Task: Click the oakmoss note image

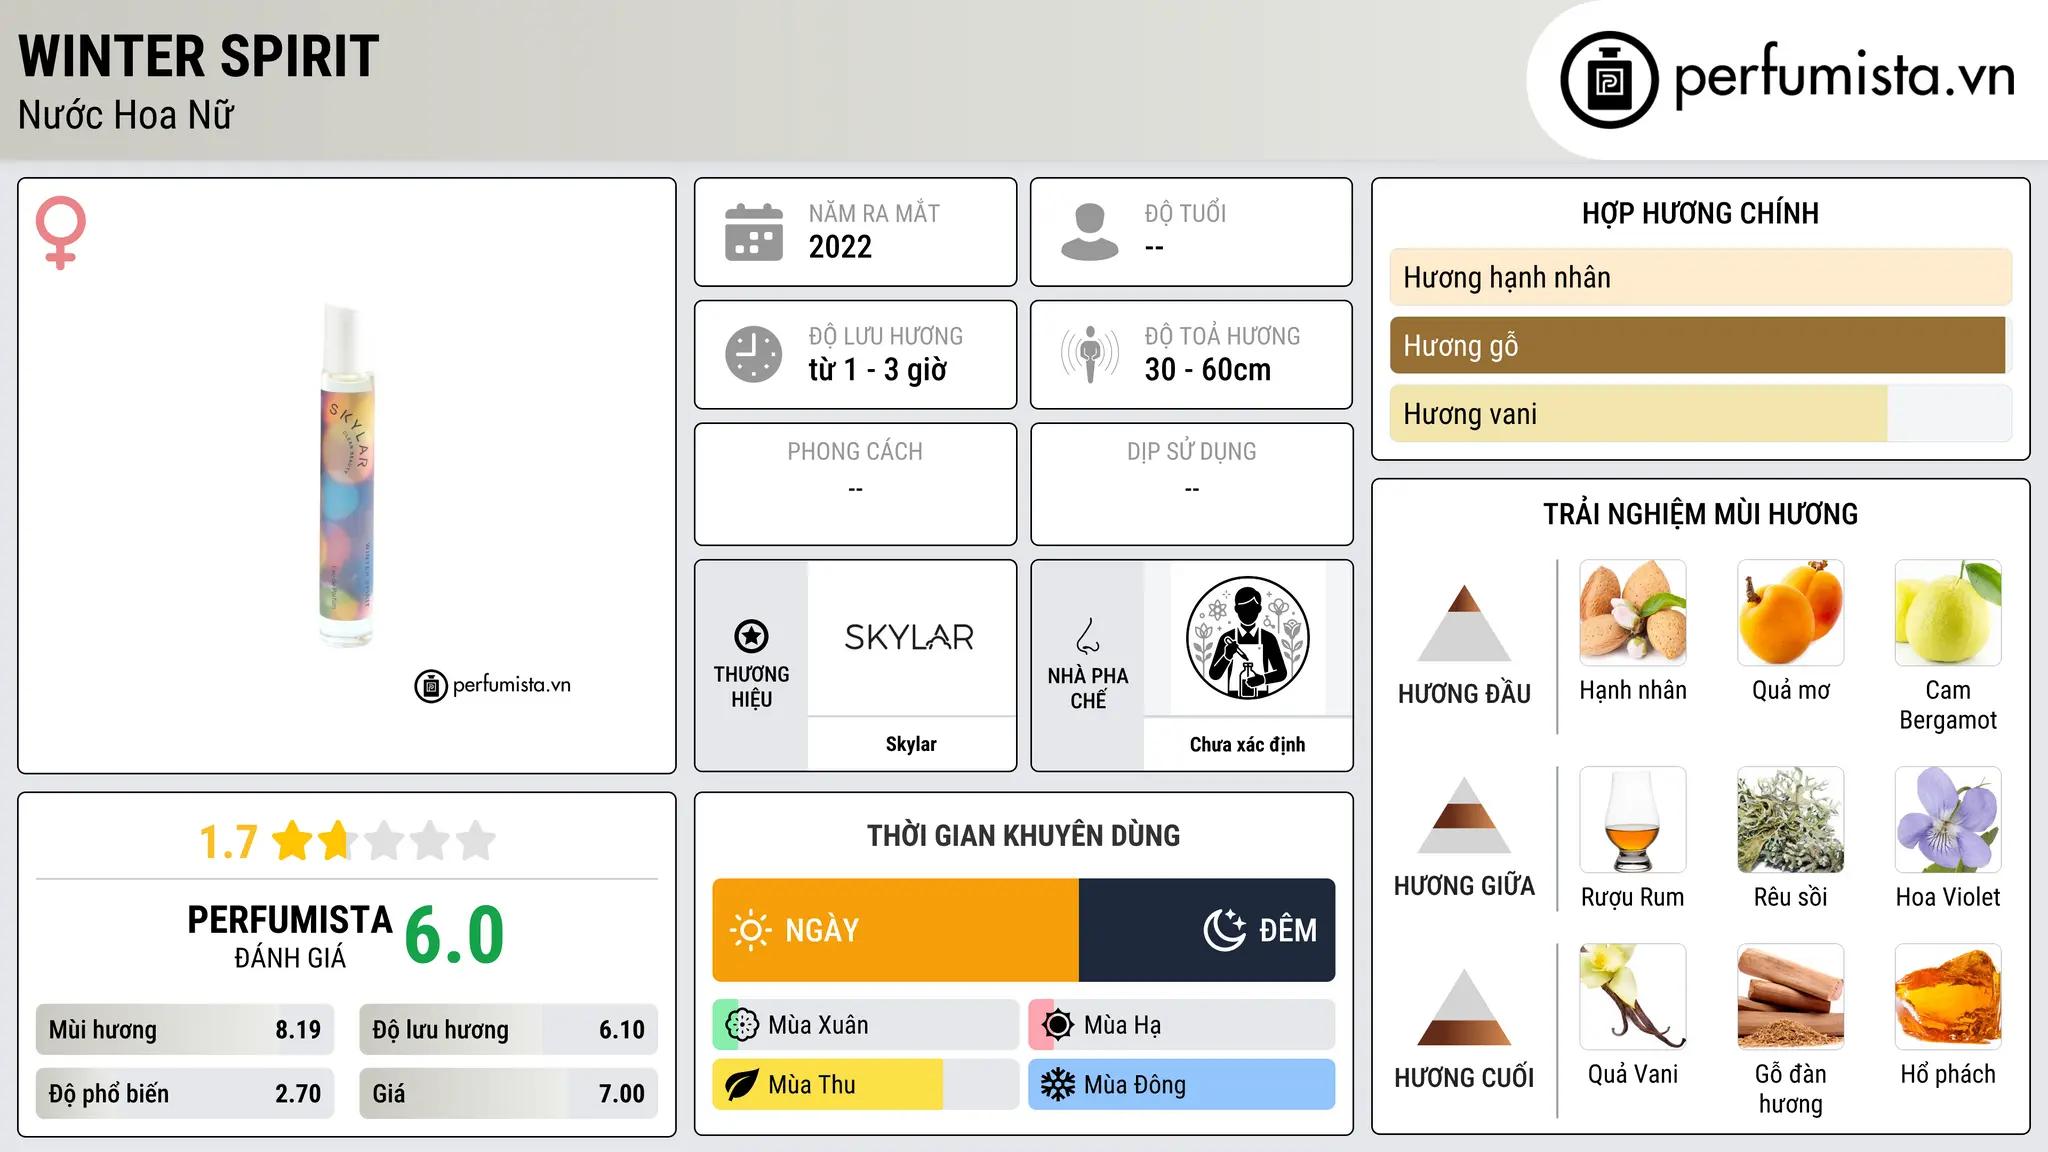Action: tap(1791, 820)
